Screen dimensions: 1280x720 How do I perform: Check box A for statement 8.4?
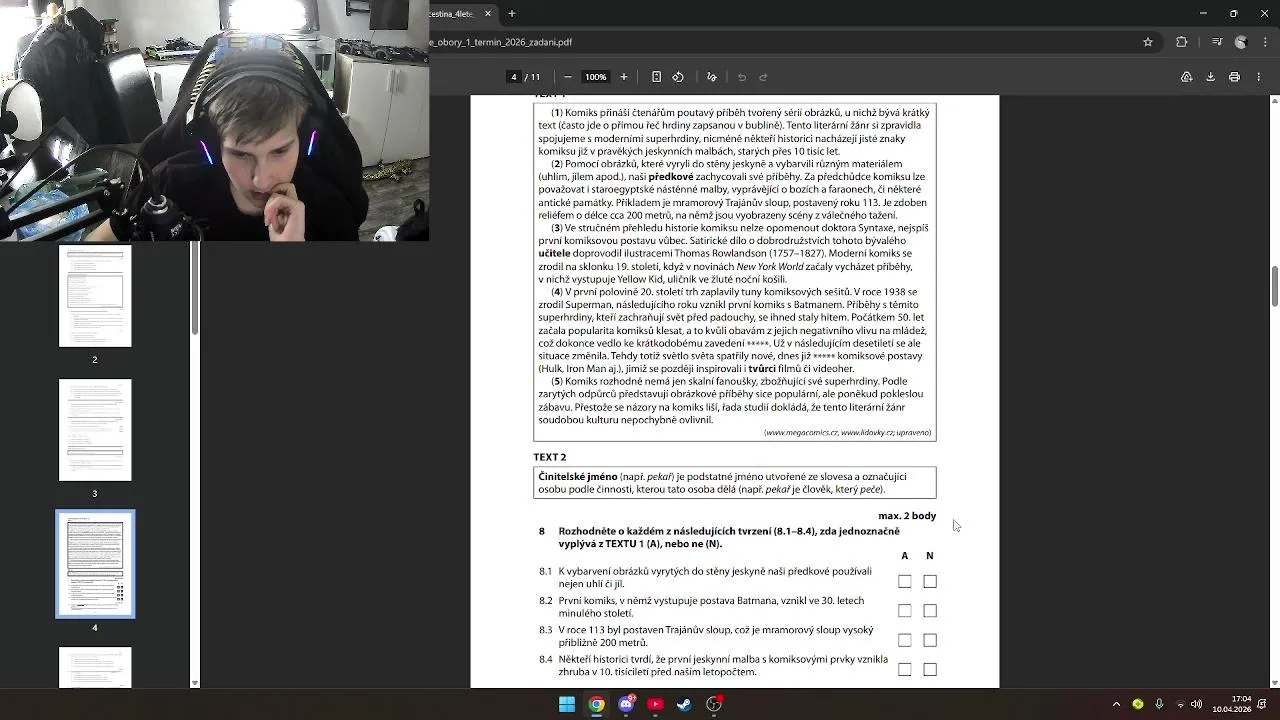point(904,669)
